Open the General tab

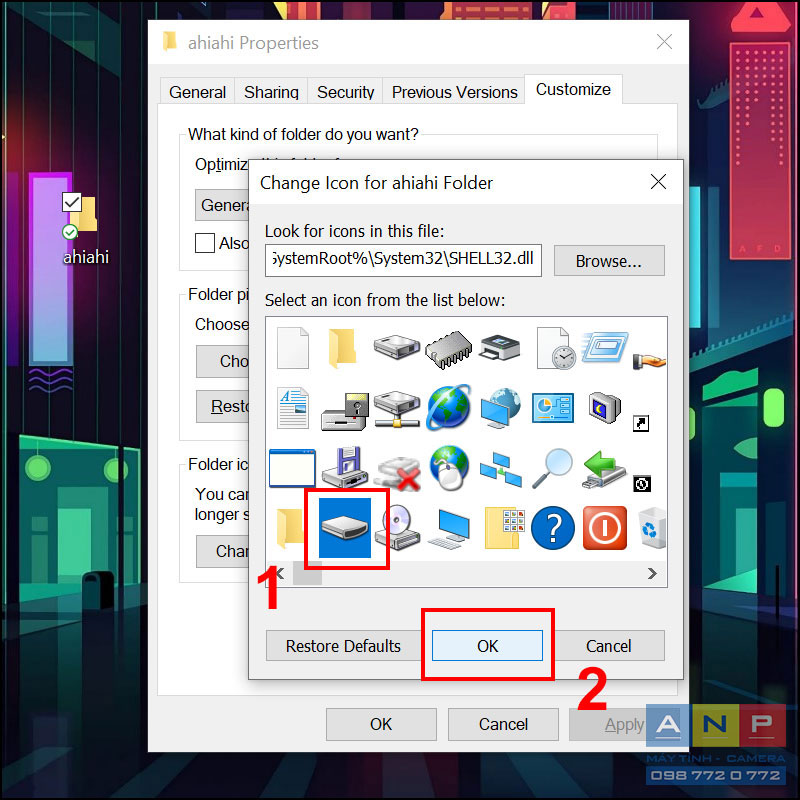(x=197, y=92)
